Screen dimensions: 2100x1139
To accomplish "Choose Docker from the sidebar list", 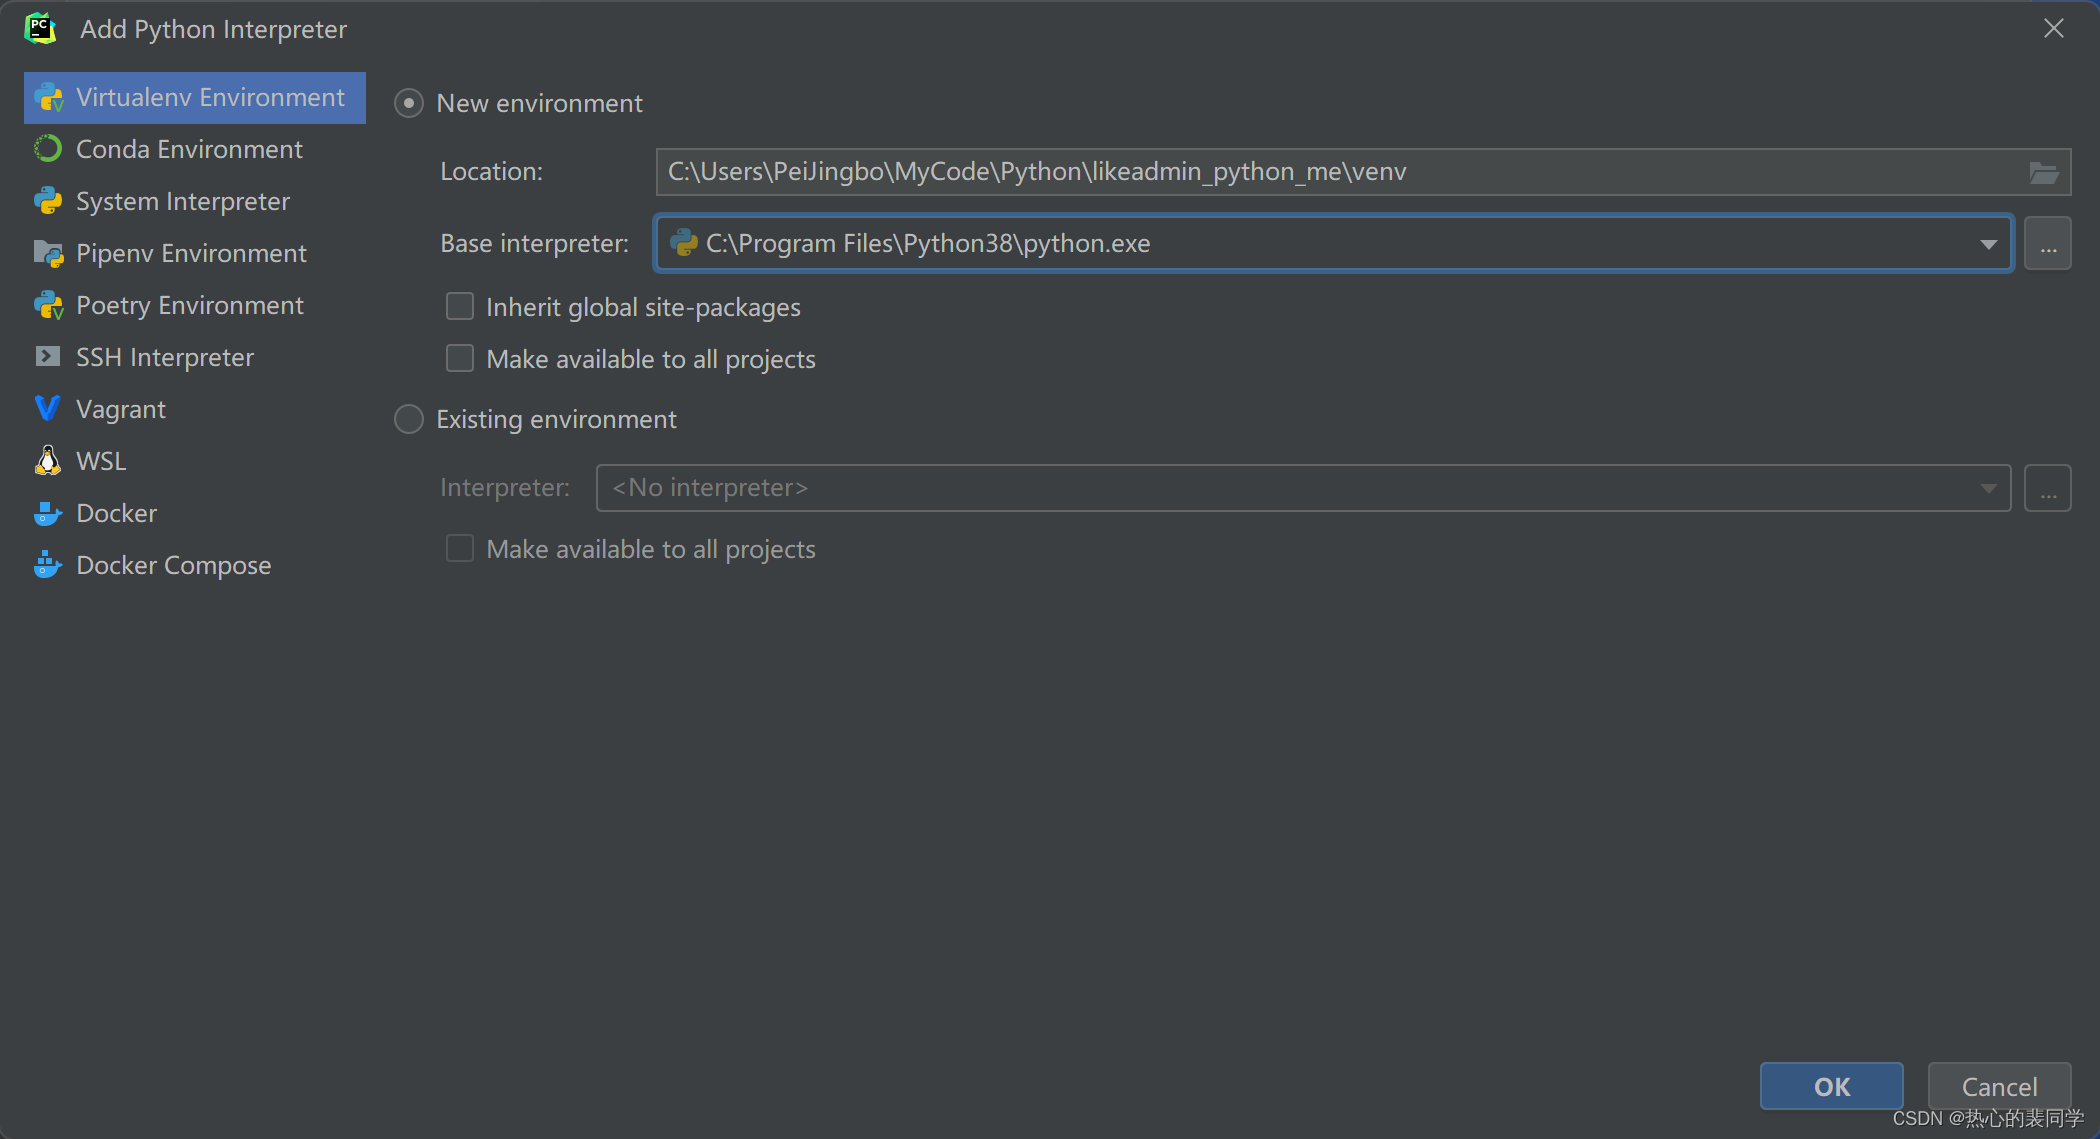I will (x=195, y=513).
